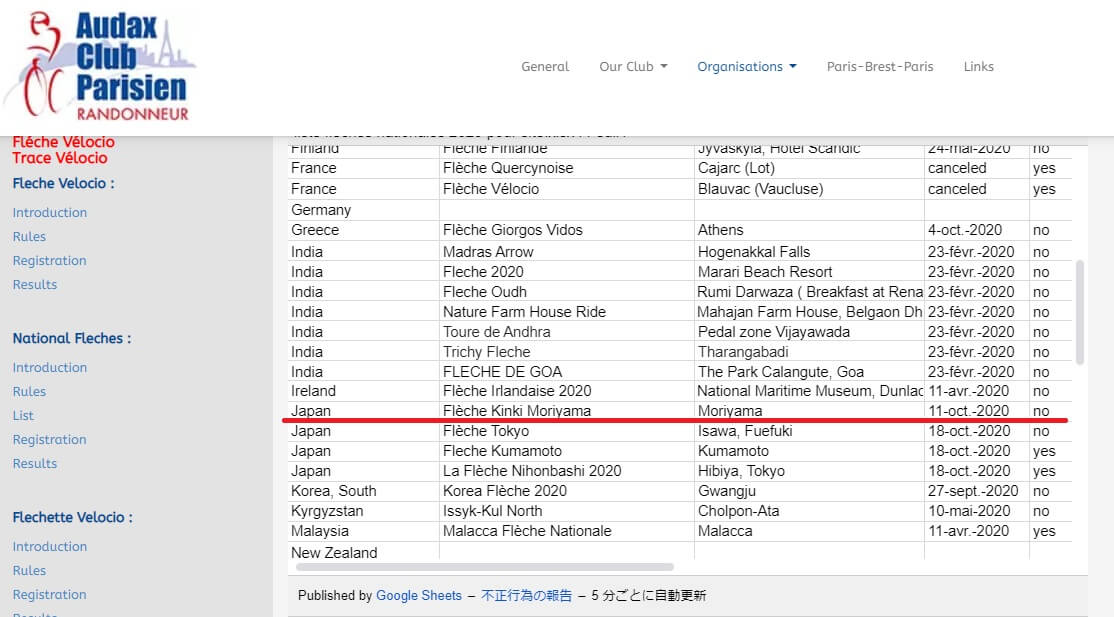Open Rules under Fleche Velocio
The image size is (1114, 617).
[29, 237]
